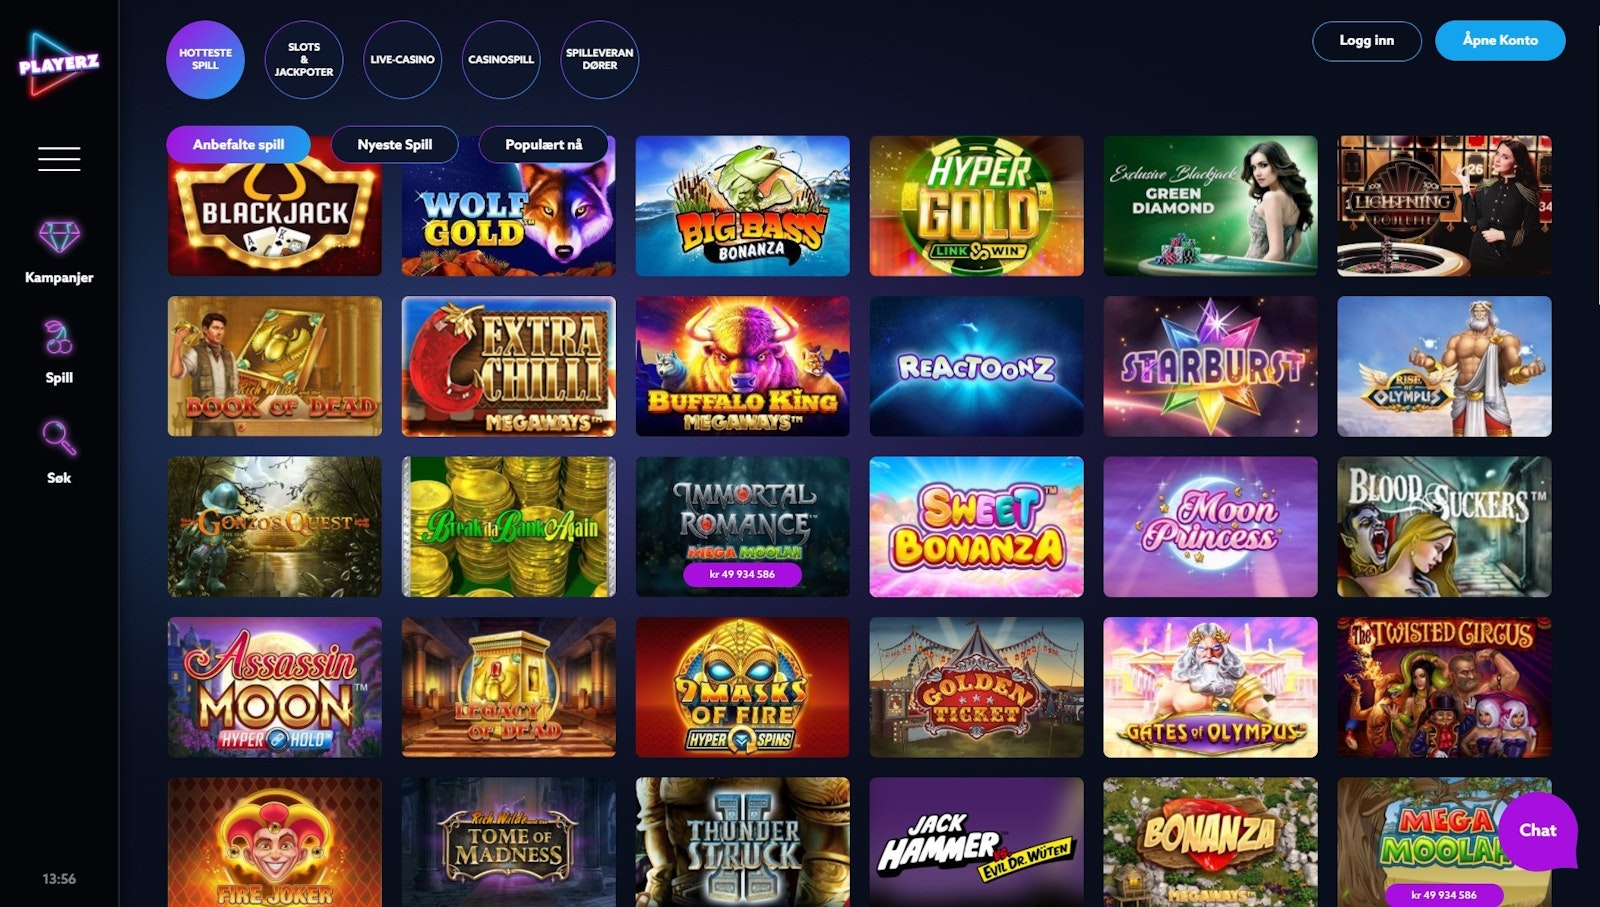
Task: Open Kampanjer diamond icon
Action: click(x=59, y=237)
